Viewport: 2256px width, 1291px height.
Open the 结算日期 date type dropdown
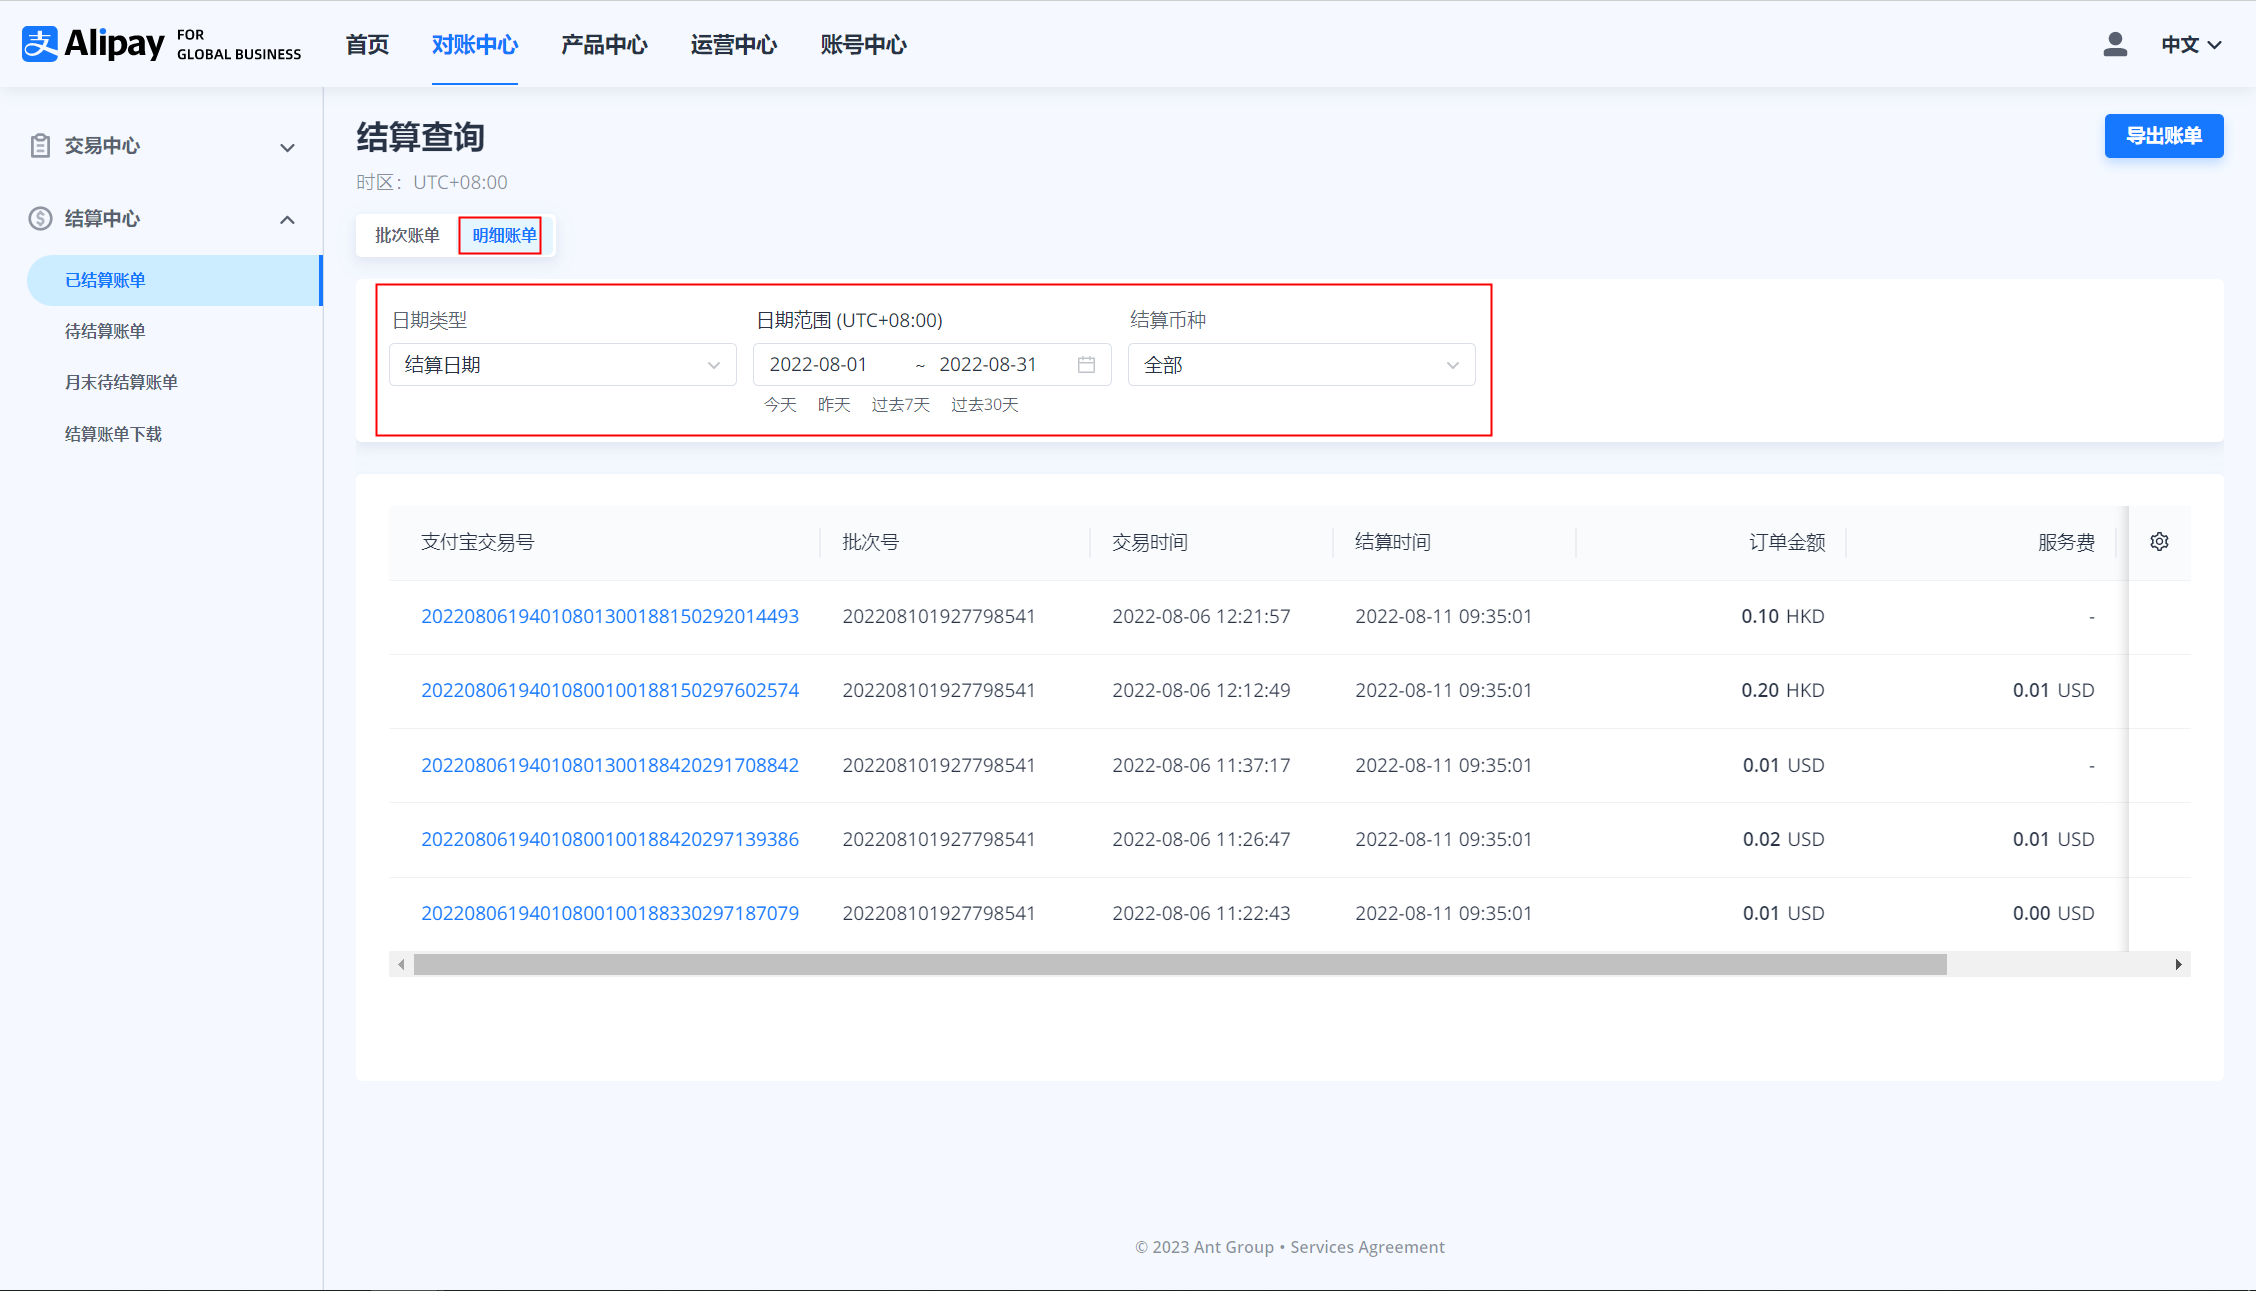562,365
